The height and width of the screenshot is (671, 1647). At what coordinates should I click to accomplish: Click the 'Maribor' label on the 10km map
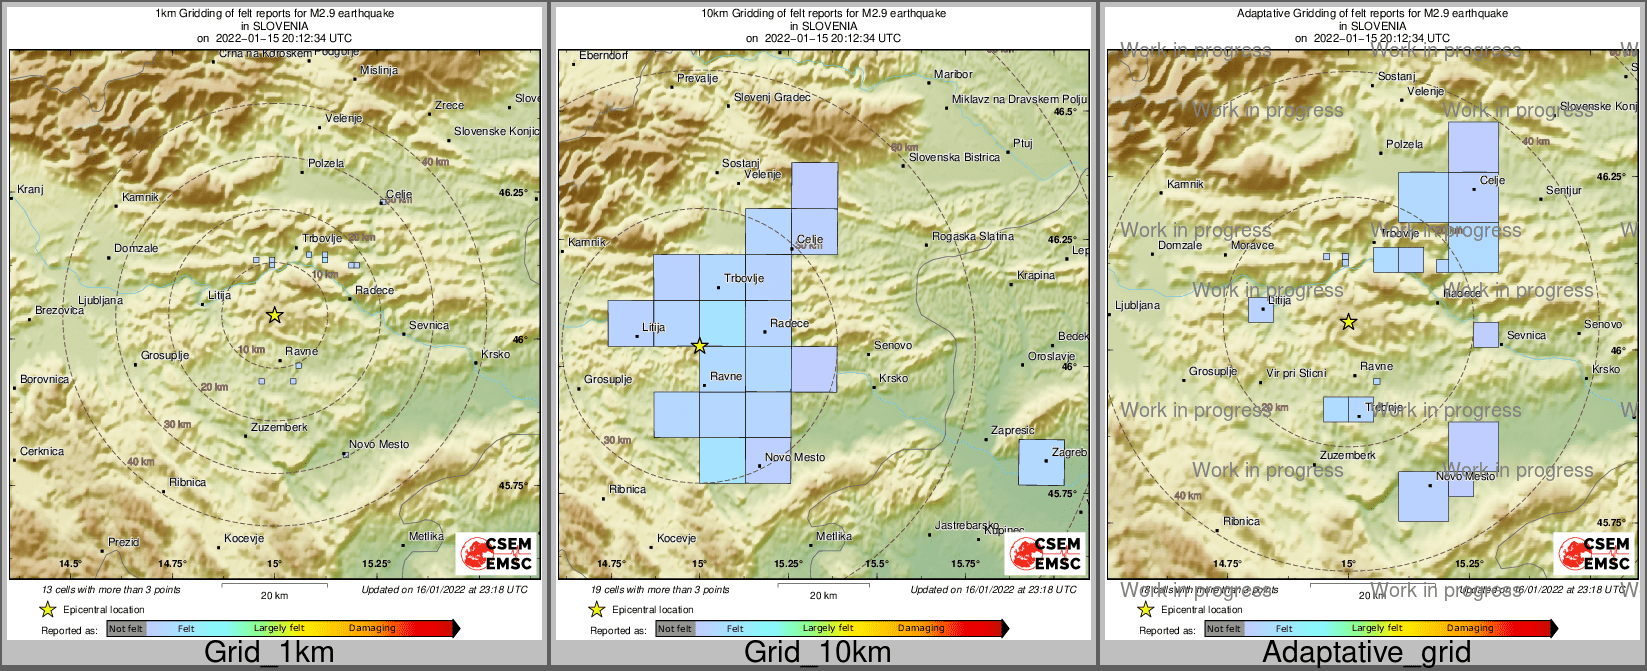click(x=953, y=74)
